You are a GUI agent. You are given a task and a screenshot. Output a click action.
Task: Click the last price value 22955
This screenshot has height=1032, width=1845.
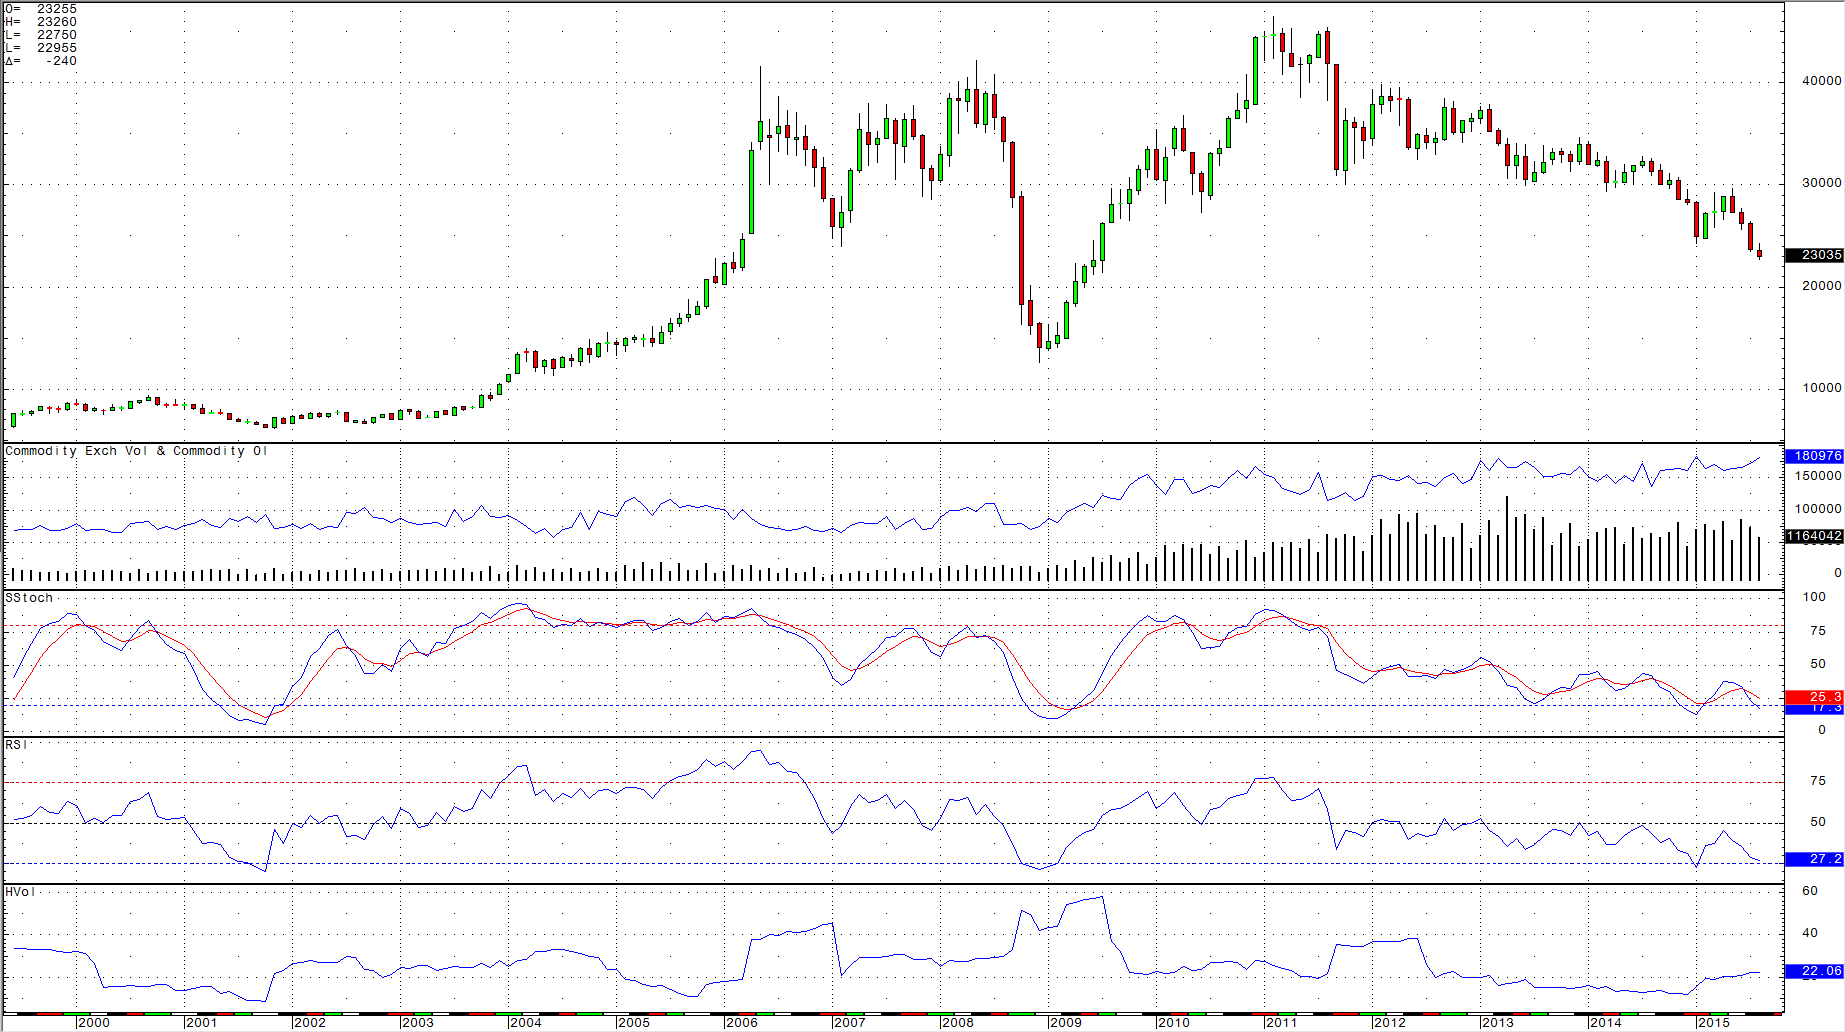pos(57,48)
